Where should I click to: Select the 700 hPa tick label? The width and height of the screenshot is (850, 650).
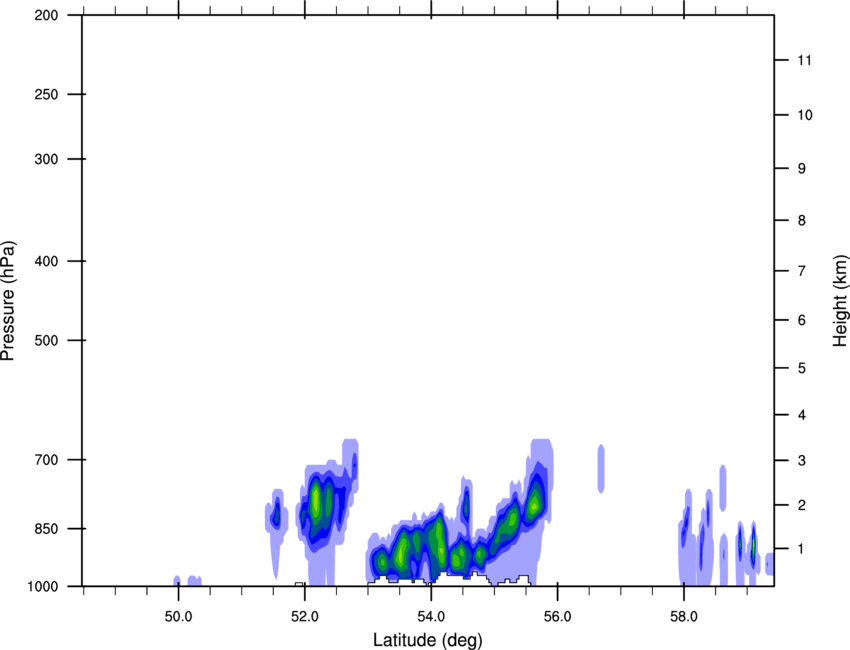pos(44,460)
